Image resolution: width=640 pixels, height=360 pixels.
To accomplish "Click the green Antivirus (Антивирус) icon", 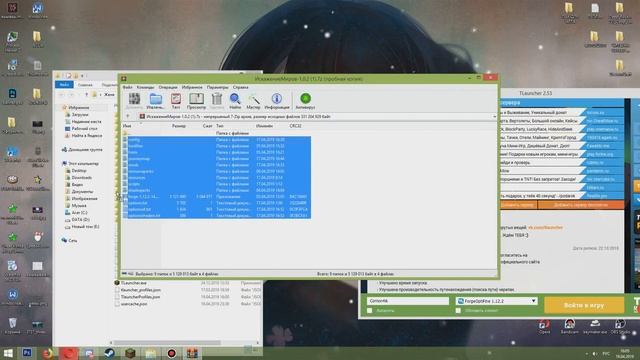I will pyautogui.click(x=305, y=100).
